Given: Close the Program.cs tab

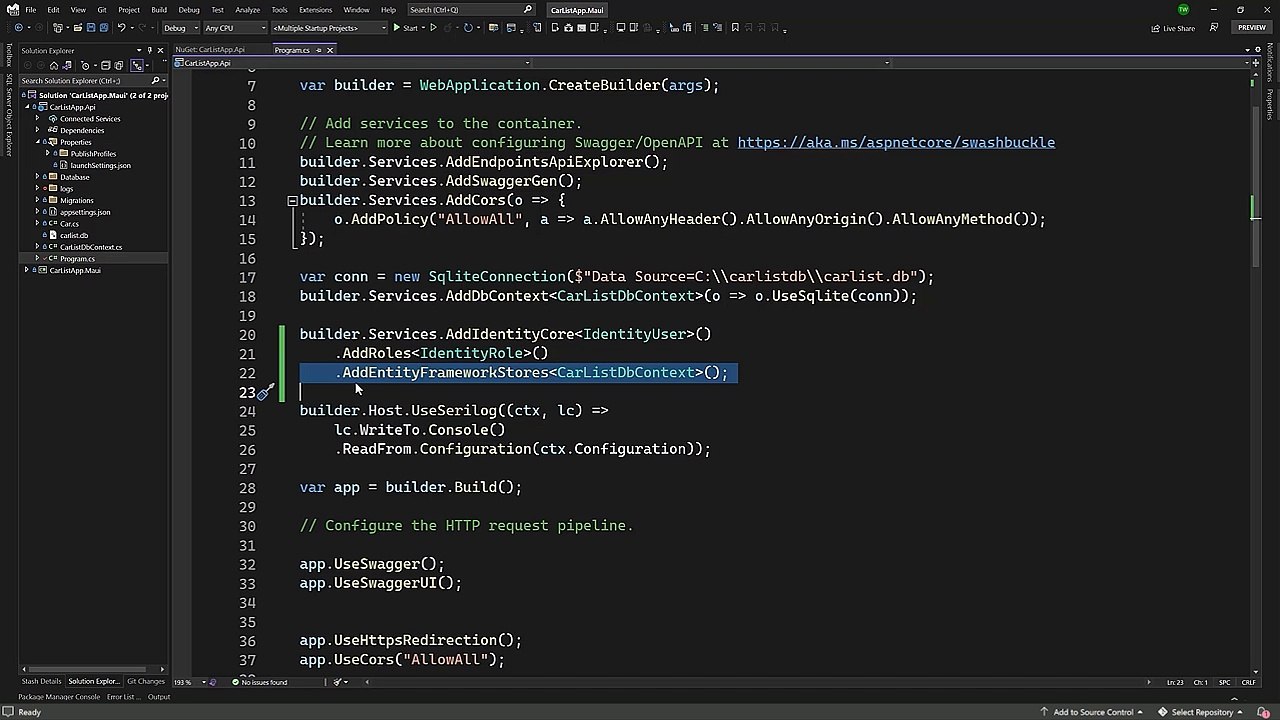Looking at the screenshot, I should coord(330,50).
